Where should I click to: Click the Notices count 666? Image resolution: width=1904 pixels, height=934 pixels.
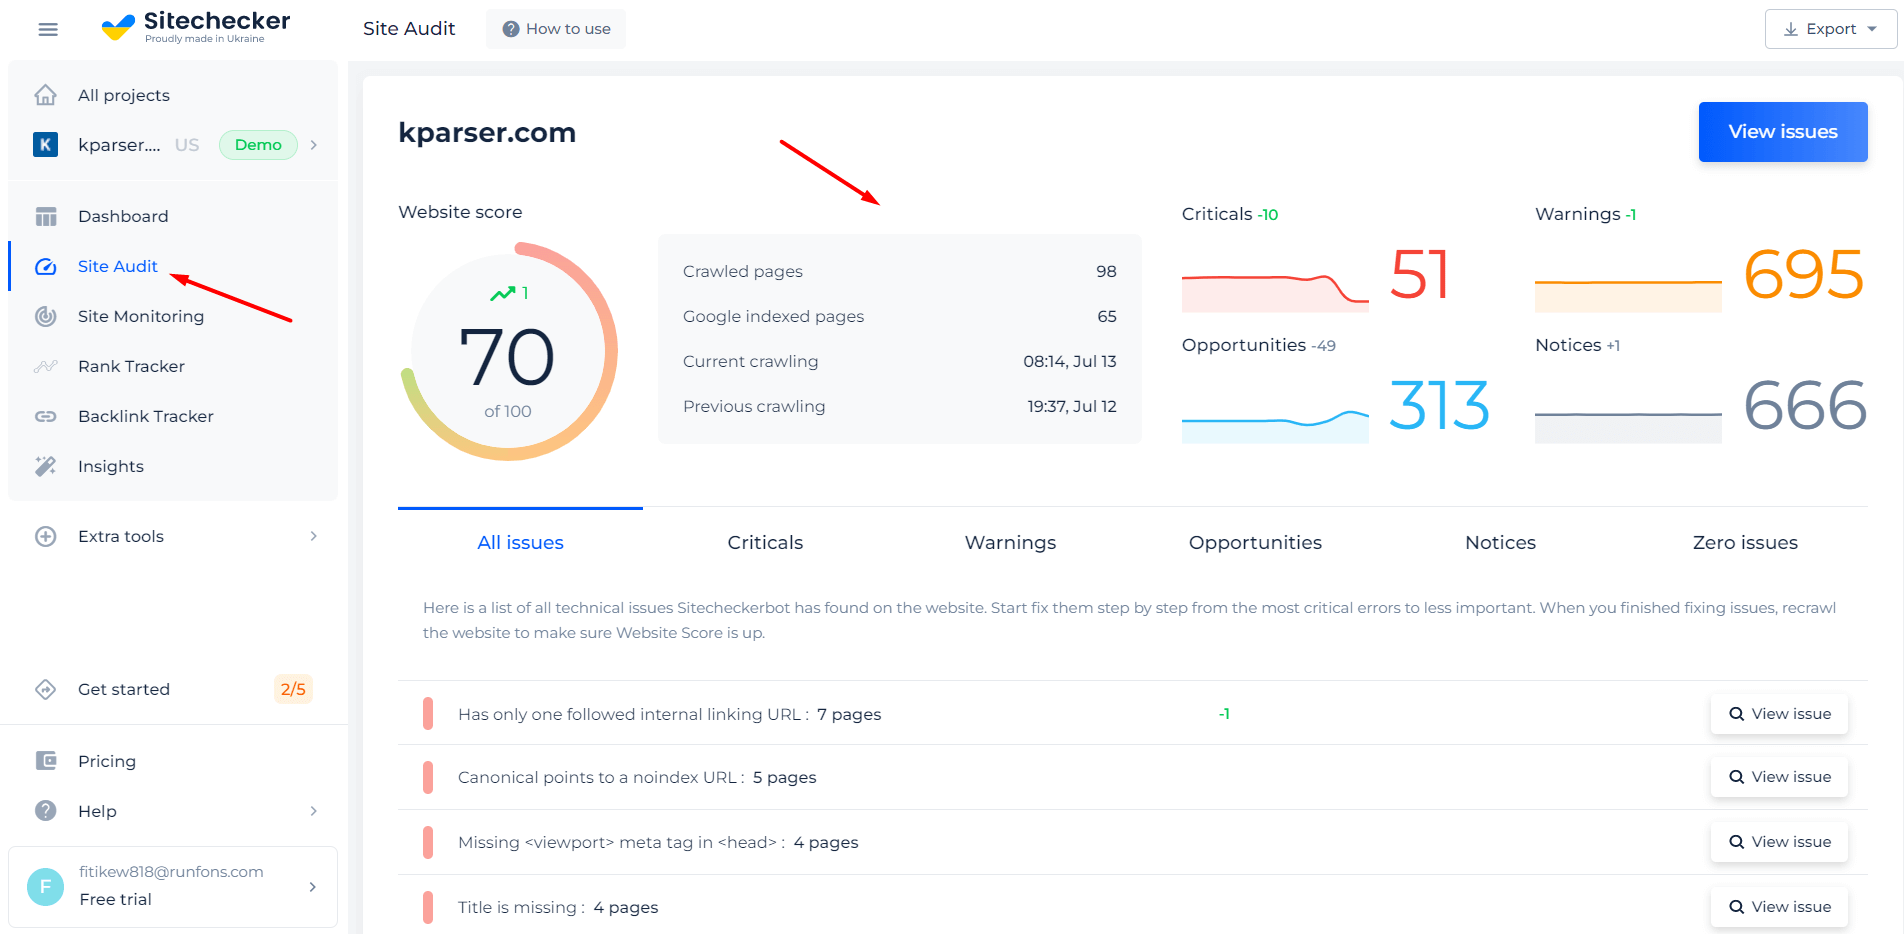click(x=1805, y=406)
